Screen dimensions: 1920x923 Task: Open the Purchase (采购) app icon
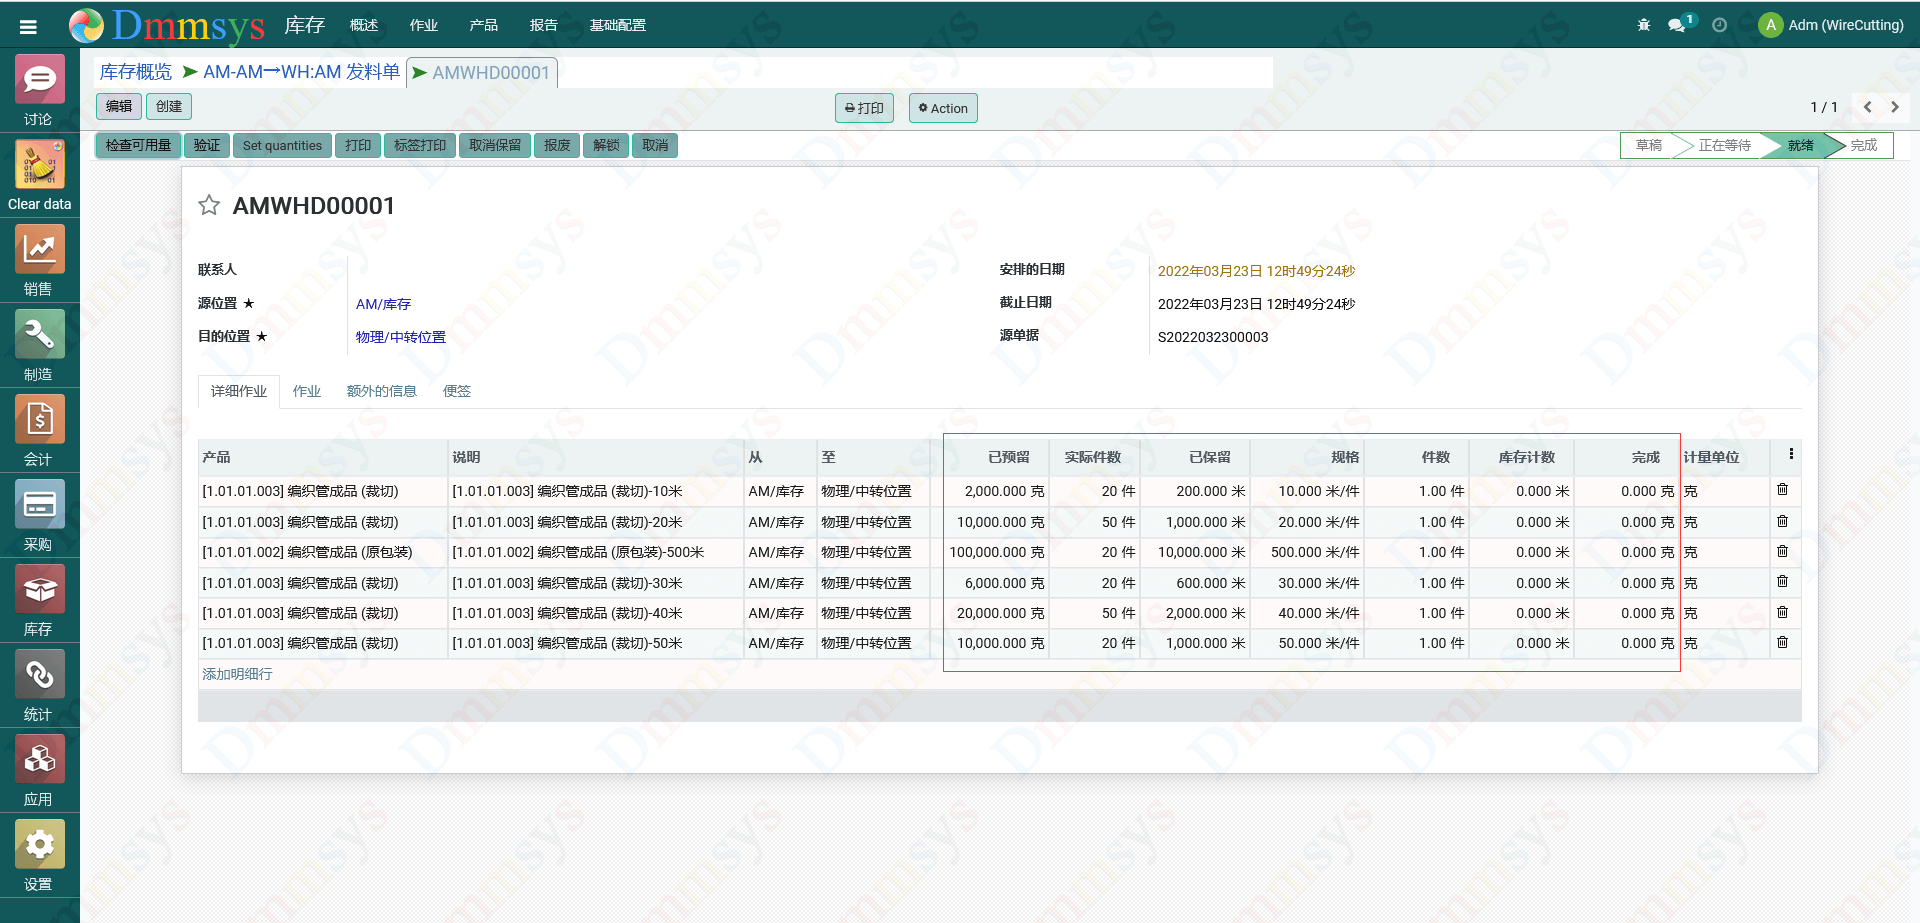tap(39, 504)
